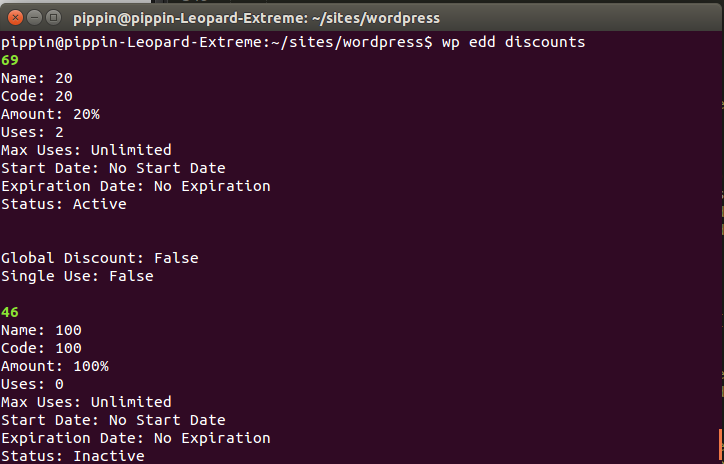The width and height of the screenshot is (724, 464).
Task: Click the 'Amount: 20%' line
Action: pyautogui.click(x=50, y=114)
